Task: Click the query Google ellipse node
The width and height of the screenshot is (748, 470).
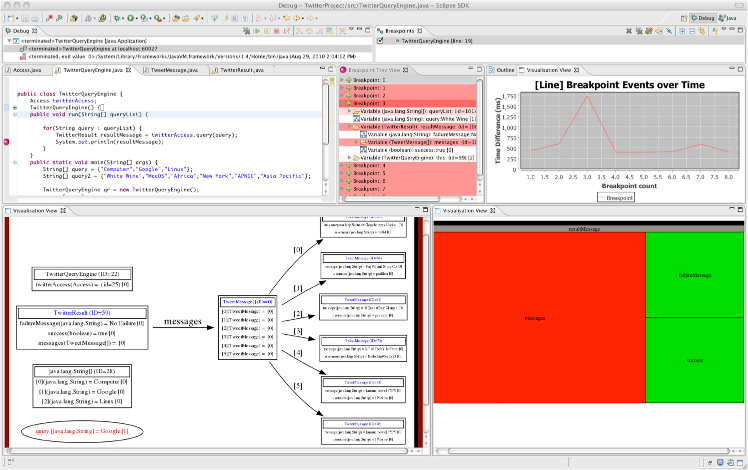Action: [x=82, y=431]
